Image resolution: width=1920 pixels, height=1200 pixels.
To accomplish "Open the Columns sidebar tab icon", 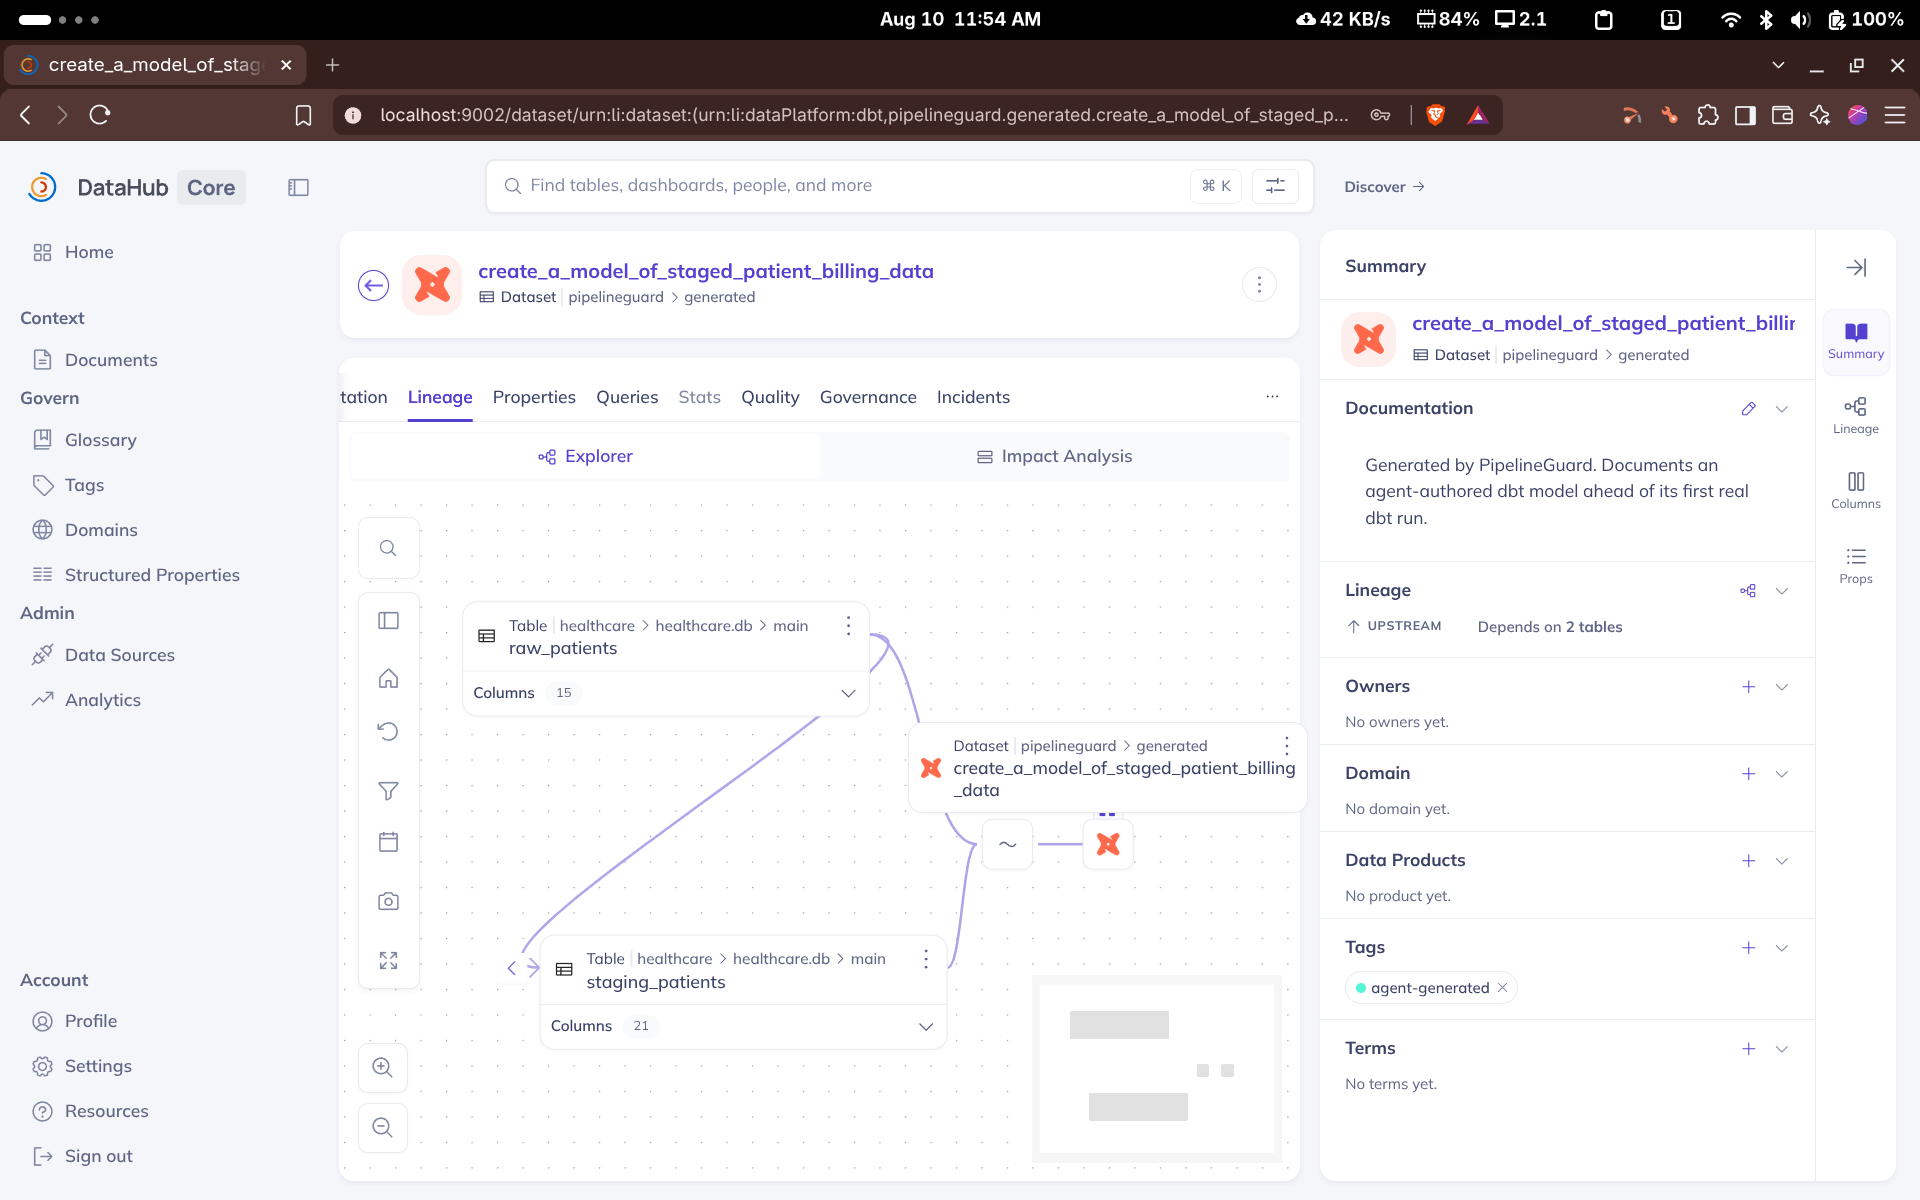I will click(1856, 490).
